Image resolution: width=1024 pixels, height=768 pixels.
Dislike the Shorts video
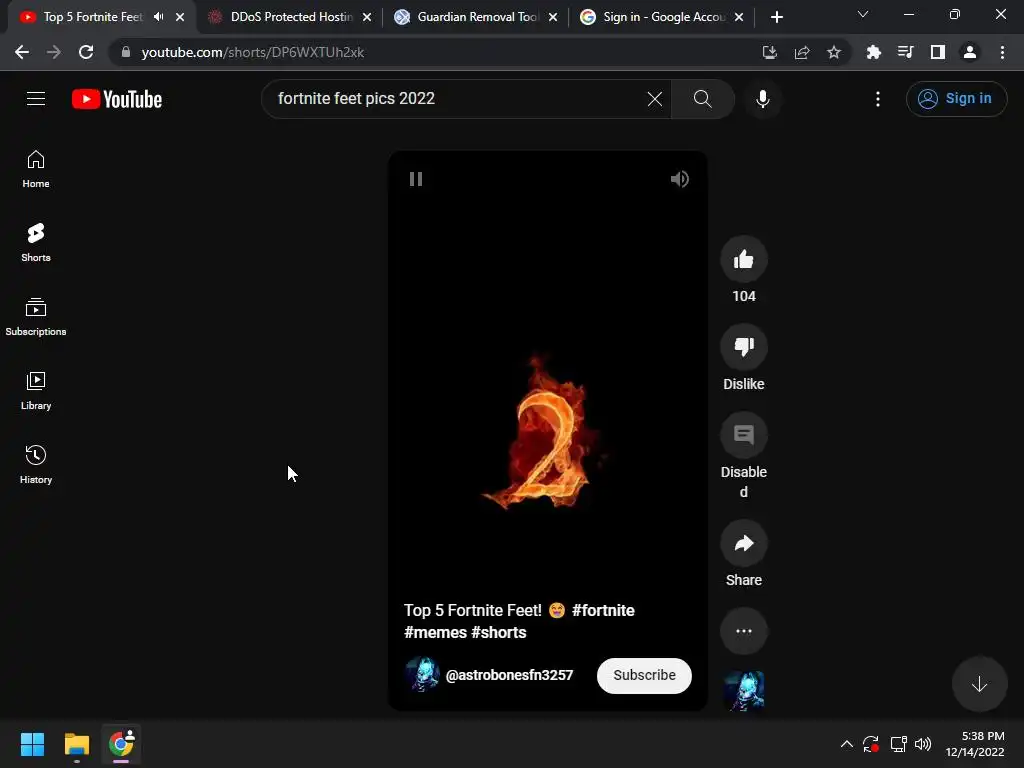click(x=744, y=347)
